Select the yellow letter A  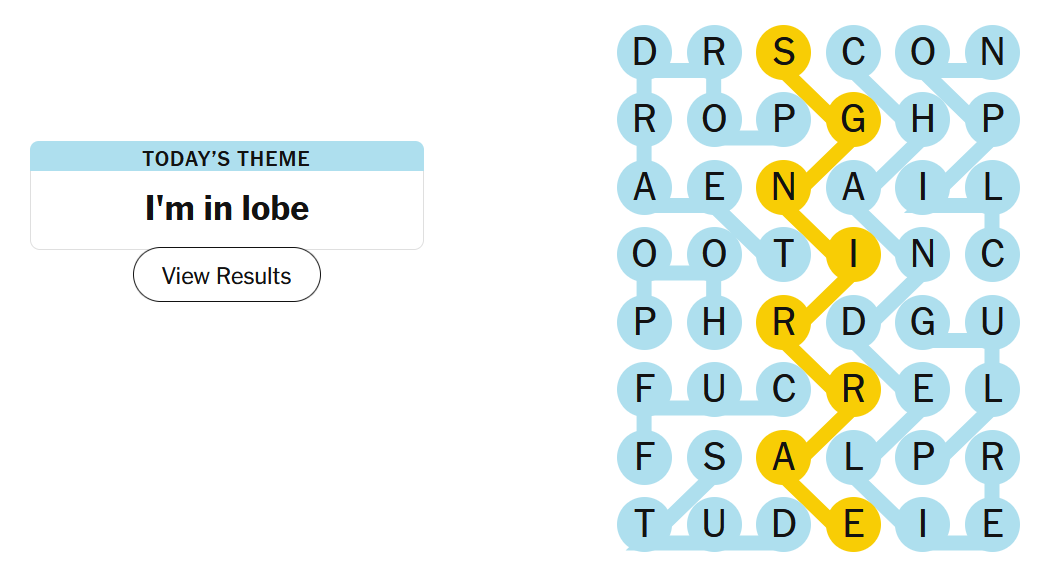[x=784, y=457]
